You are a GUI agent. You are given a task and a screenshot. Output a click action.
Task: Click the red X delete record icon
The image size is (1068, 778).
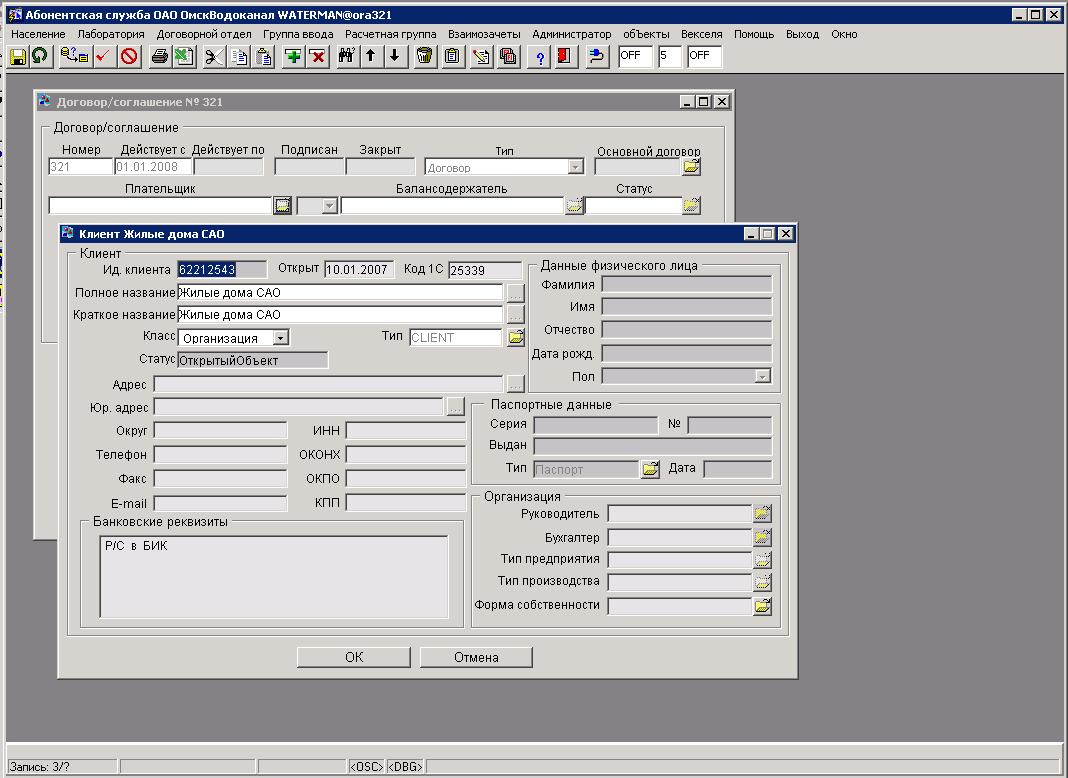click(317, 57)
